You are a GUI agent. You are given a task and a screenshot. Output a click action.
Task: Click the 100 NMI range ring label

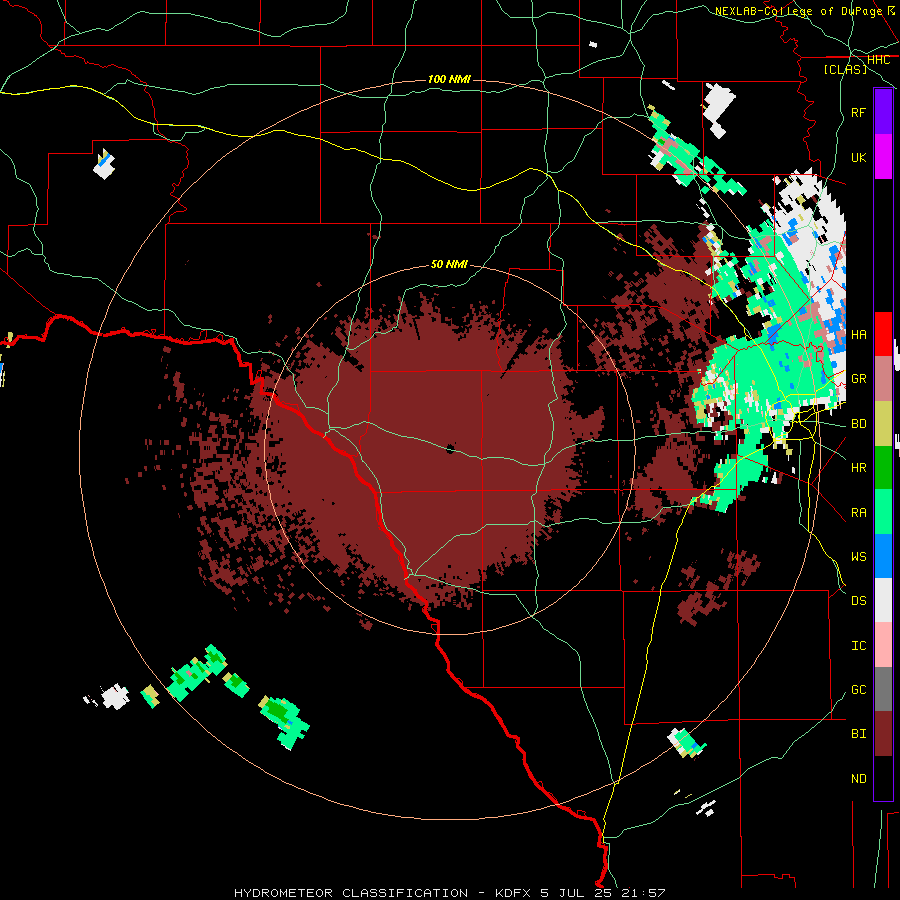tap(449, 79)
